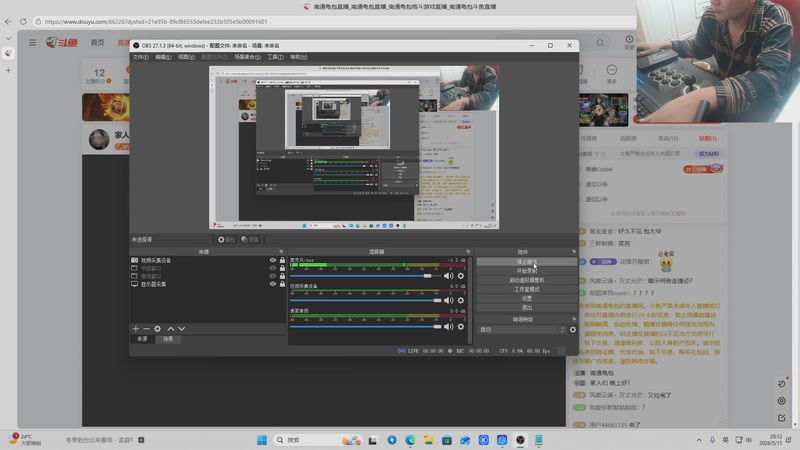Hide the 视频采集设备 source with eye icon
The width and height of the screenshot is (800, 450).
[273, 260]
